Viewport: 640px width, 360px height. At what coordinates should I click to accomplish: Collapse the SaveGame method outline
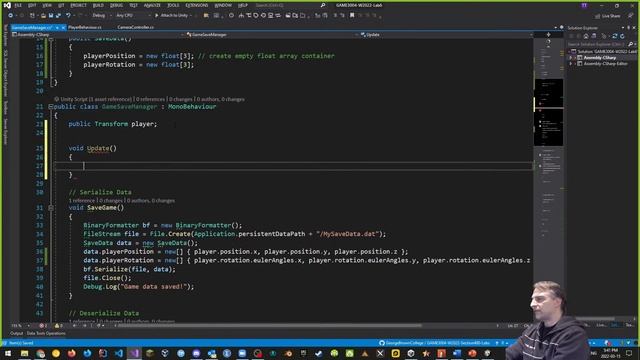[x=51, y=208]
